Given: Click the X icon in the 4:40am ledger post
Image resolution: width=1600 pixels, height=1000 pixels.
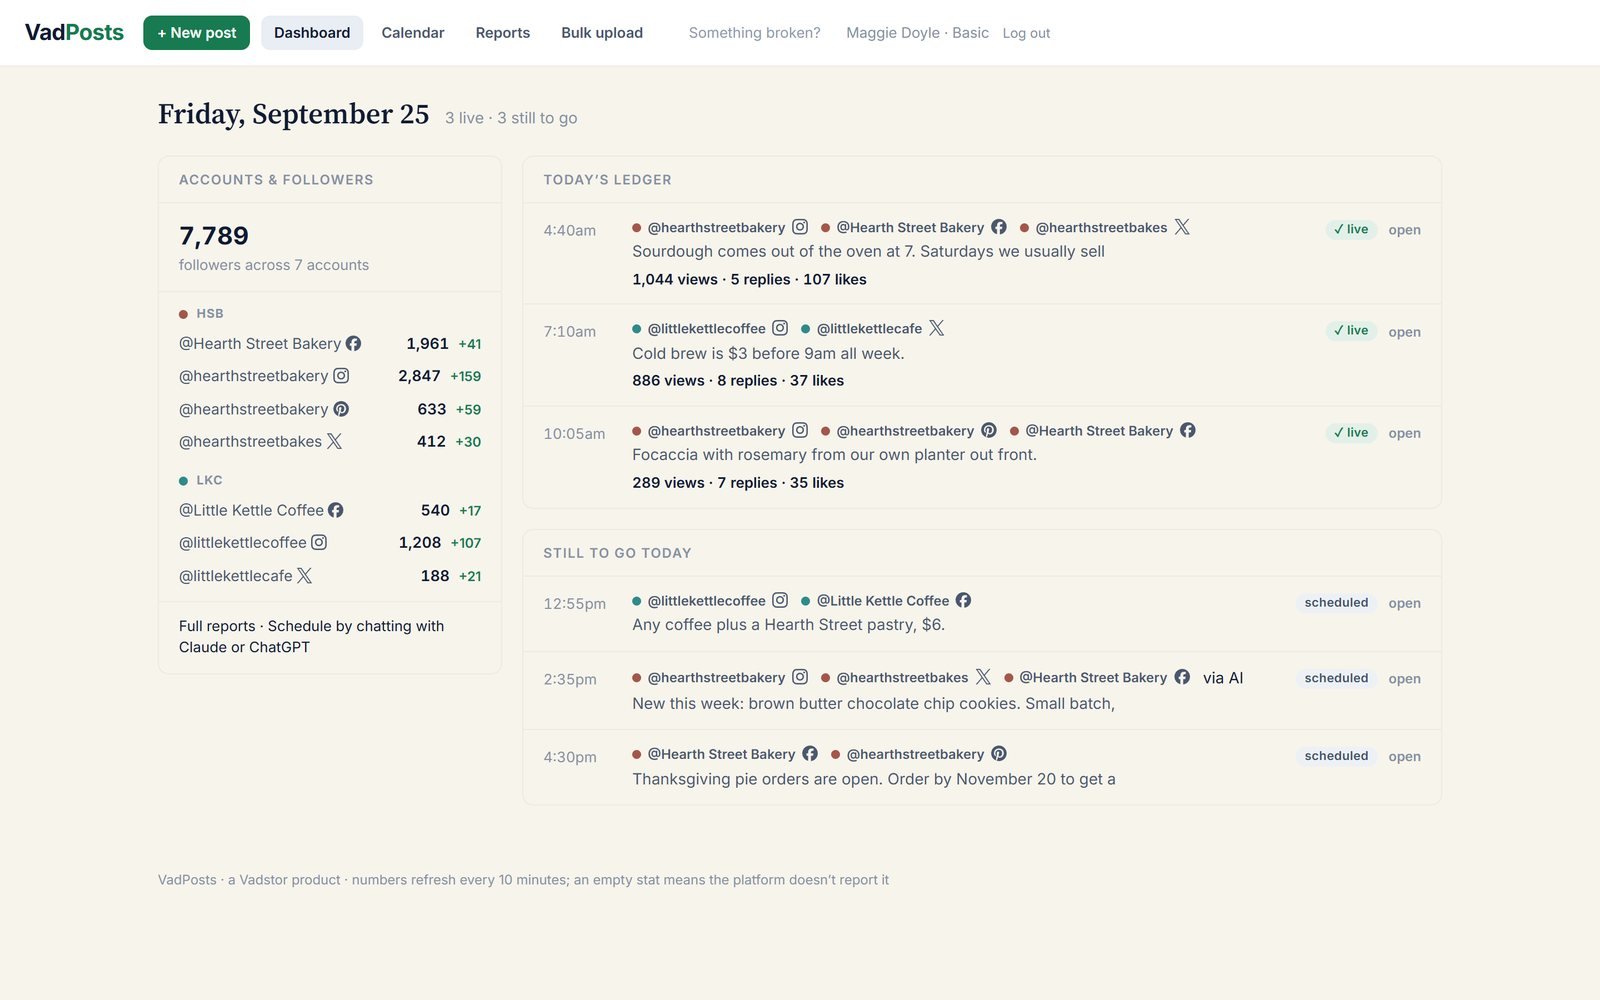Looking at the screenshot, I should (x=1182, y=227).
